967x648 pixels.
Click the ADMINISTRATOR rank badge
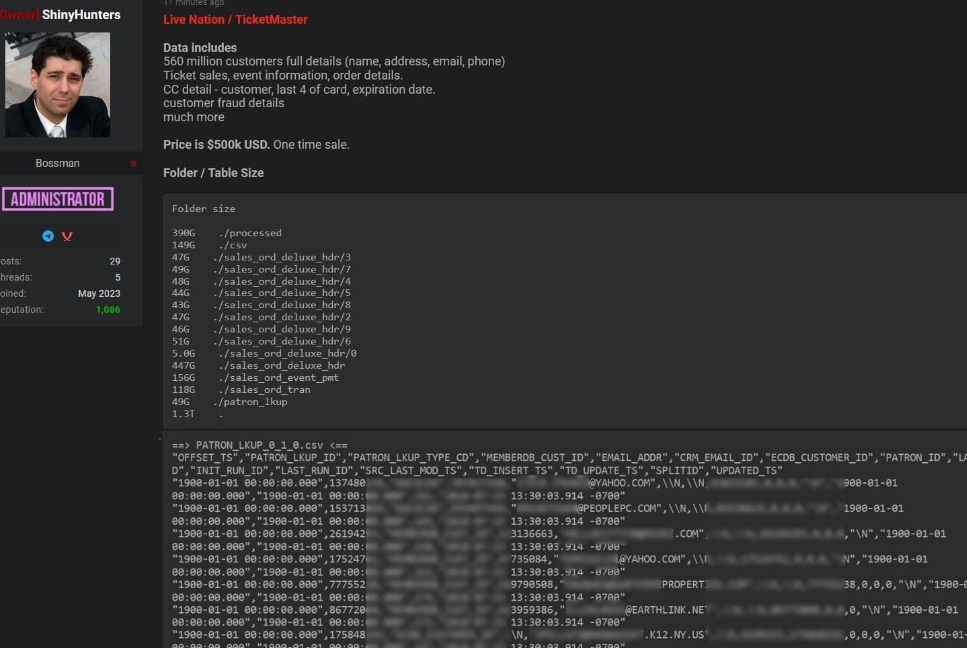[57, 199]
